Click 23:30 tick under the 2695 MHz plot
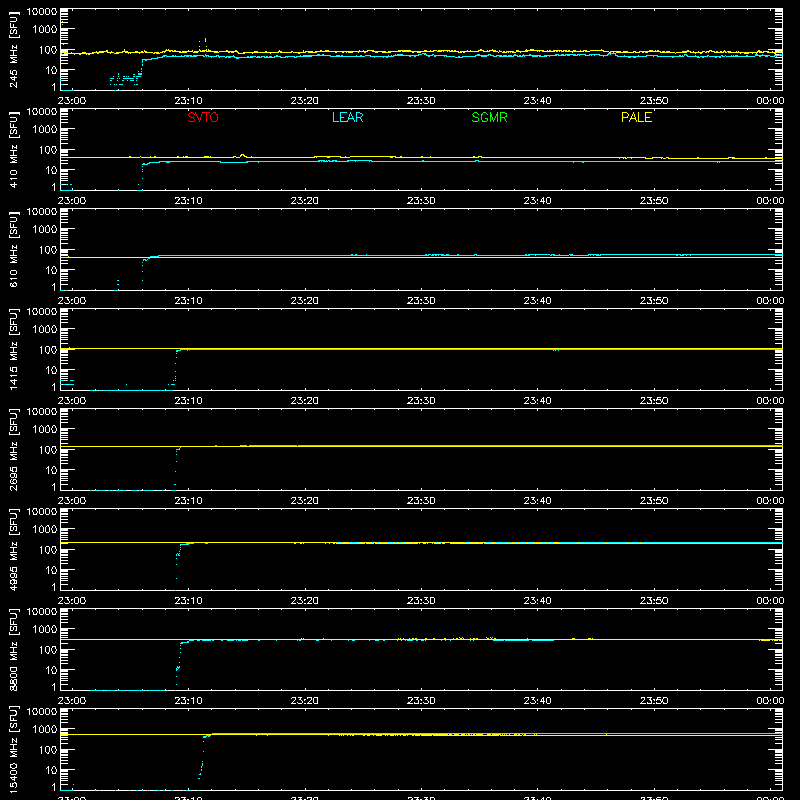This screenshot has width=800, height=800. click(421, 501)
